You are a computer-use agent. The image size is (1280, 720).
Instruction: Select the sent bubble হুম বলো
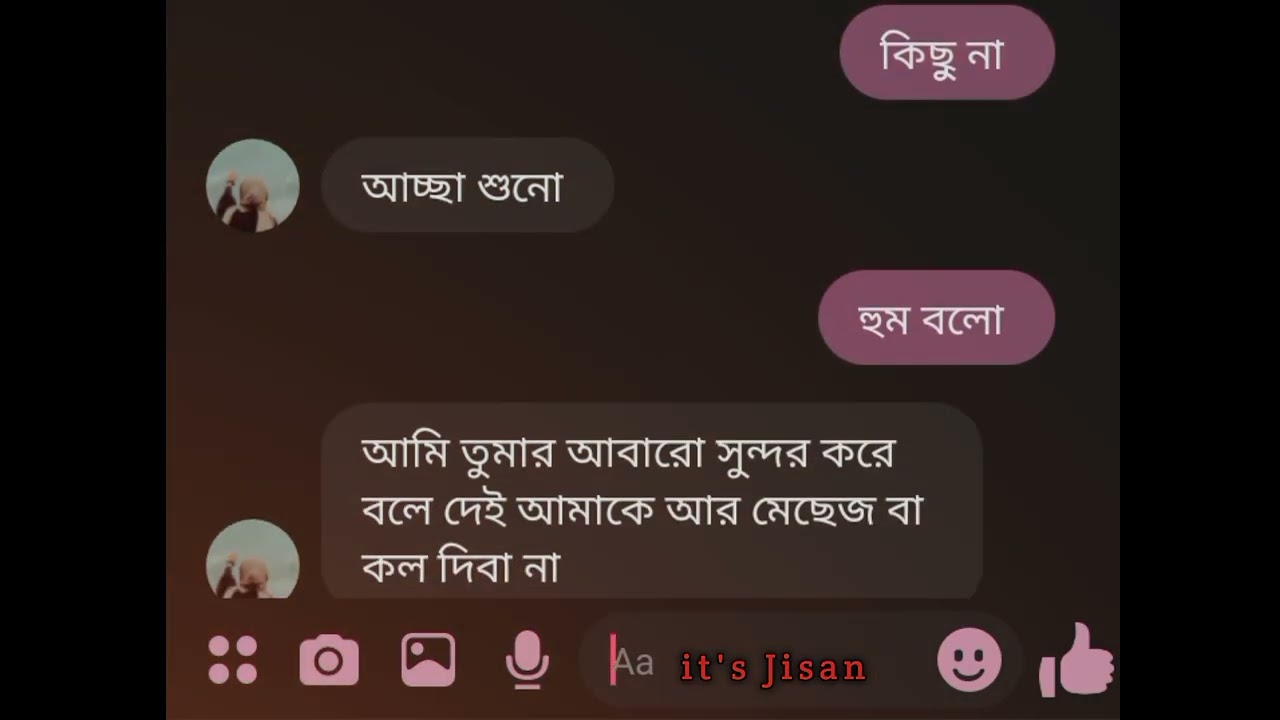pos(936,318)
